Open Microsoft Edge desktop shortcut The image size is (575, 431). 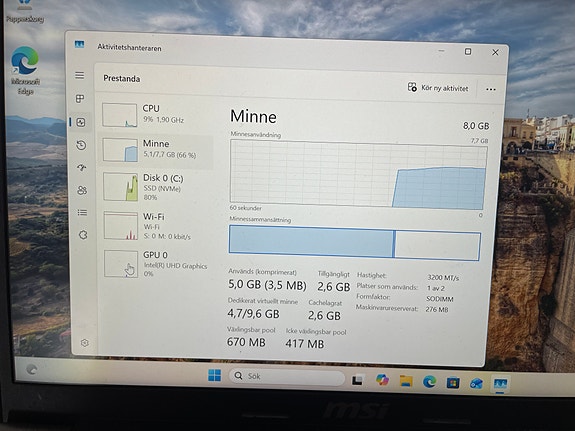25,70
